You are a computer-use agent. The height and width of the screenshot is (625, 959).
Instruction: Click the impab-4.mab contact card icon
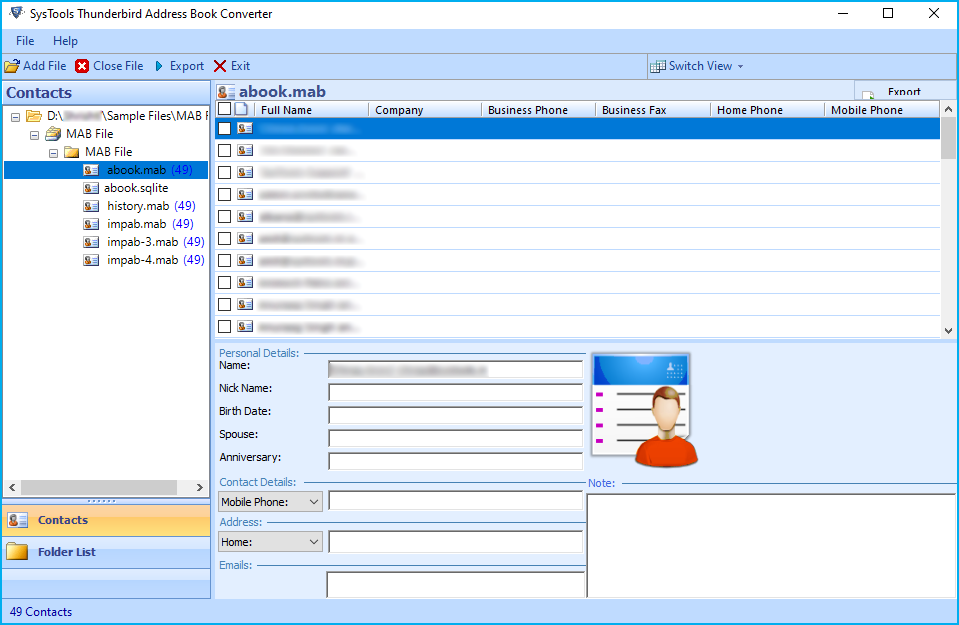click(91, 260)
